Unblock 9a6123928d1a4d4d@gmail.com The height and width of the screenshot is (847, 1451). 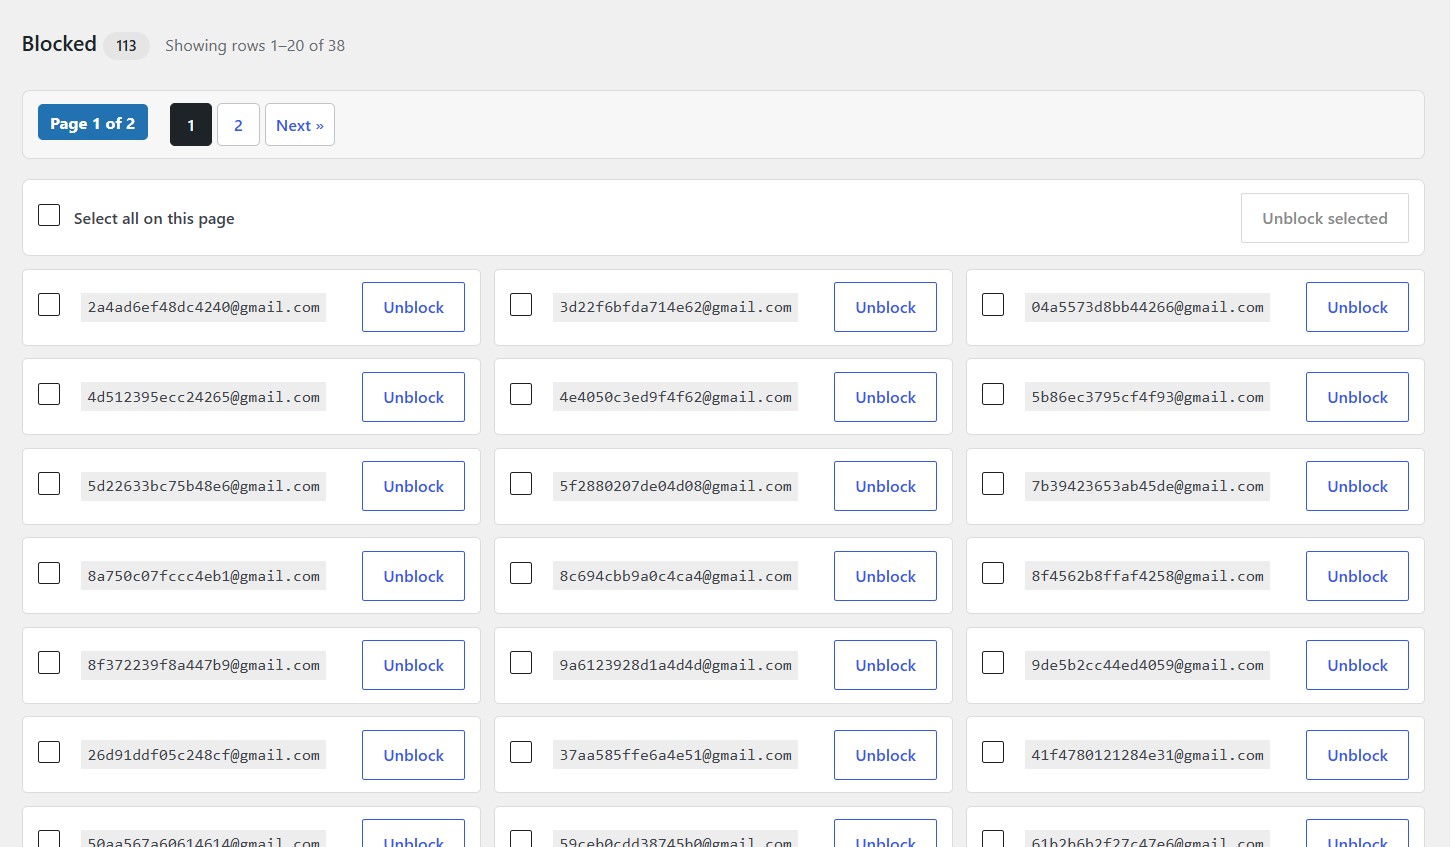885,665
